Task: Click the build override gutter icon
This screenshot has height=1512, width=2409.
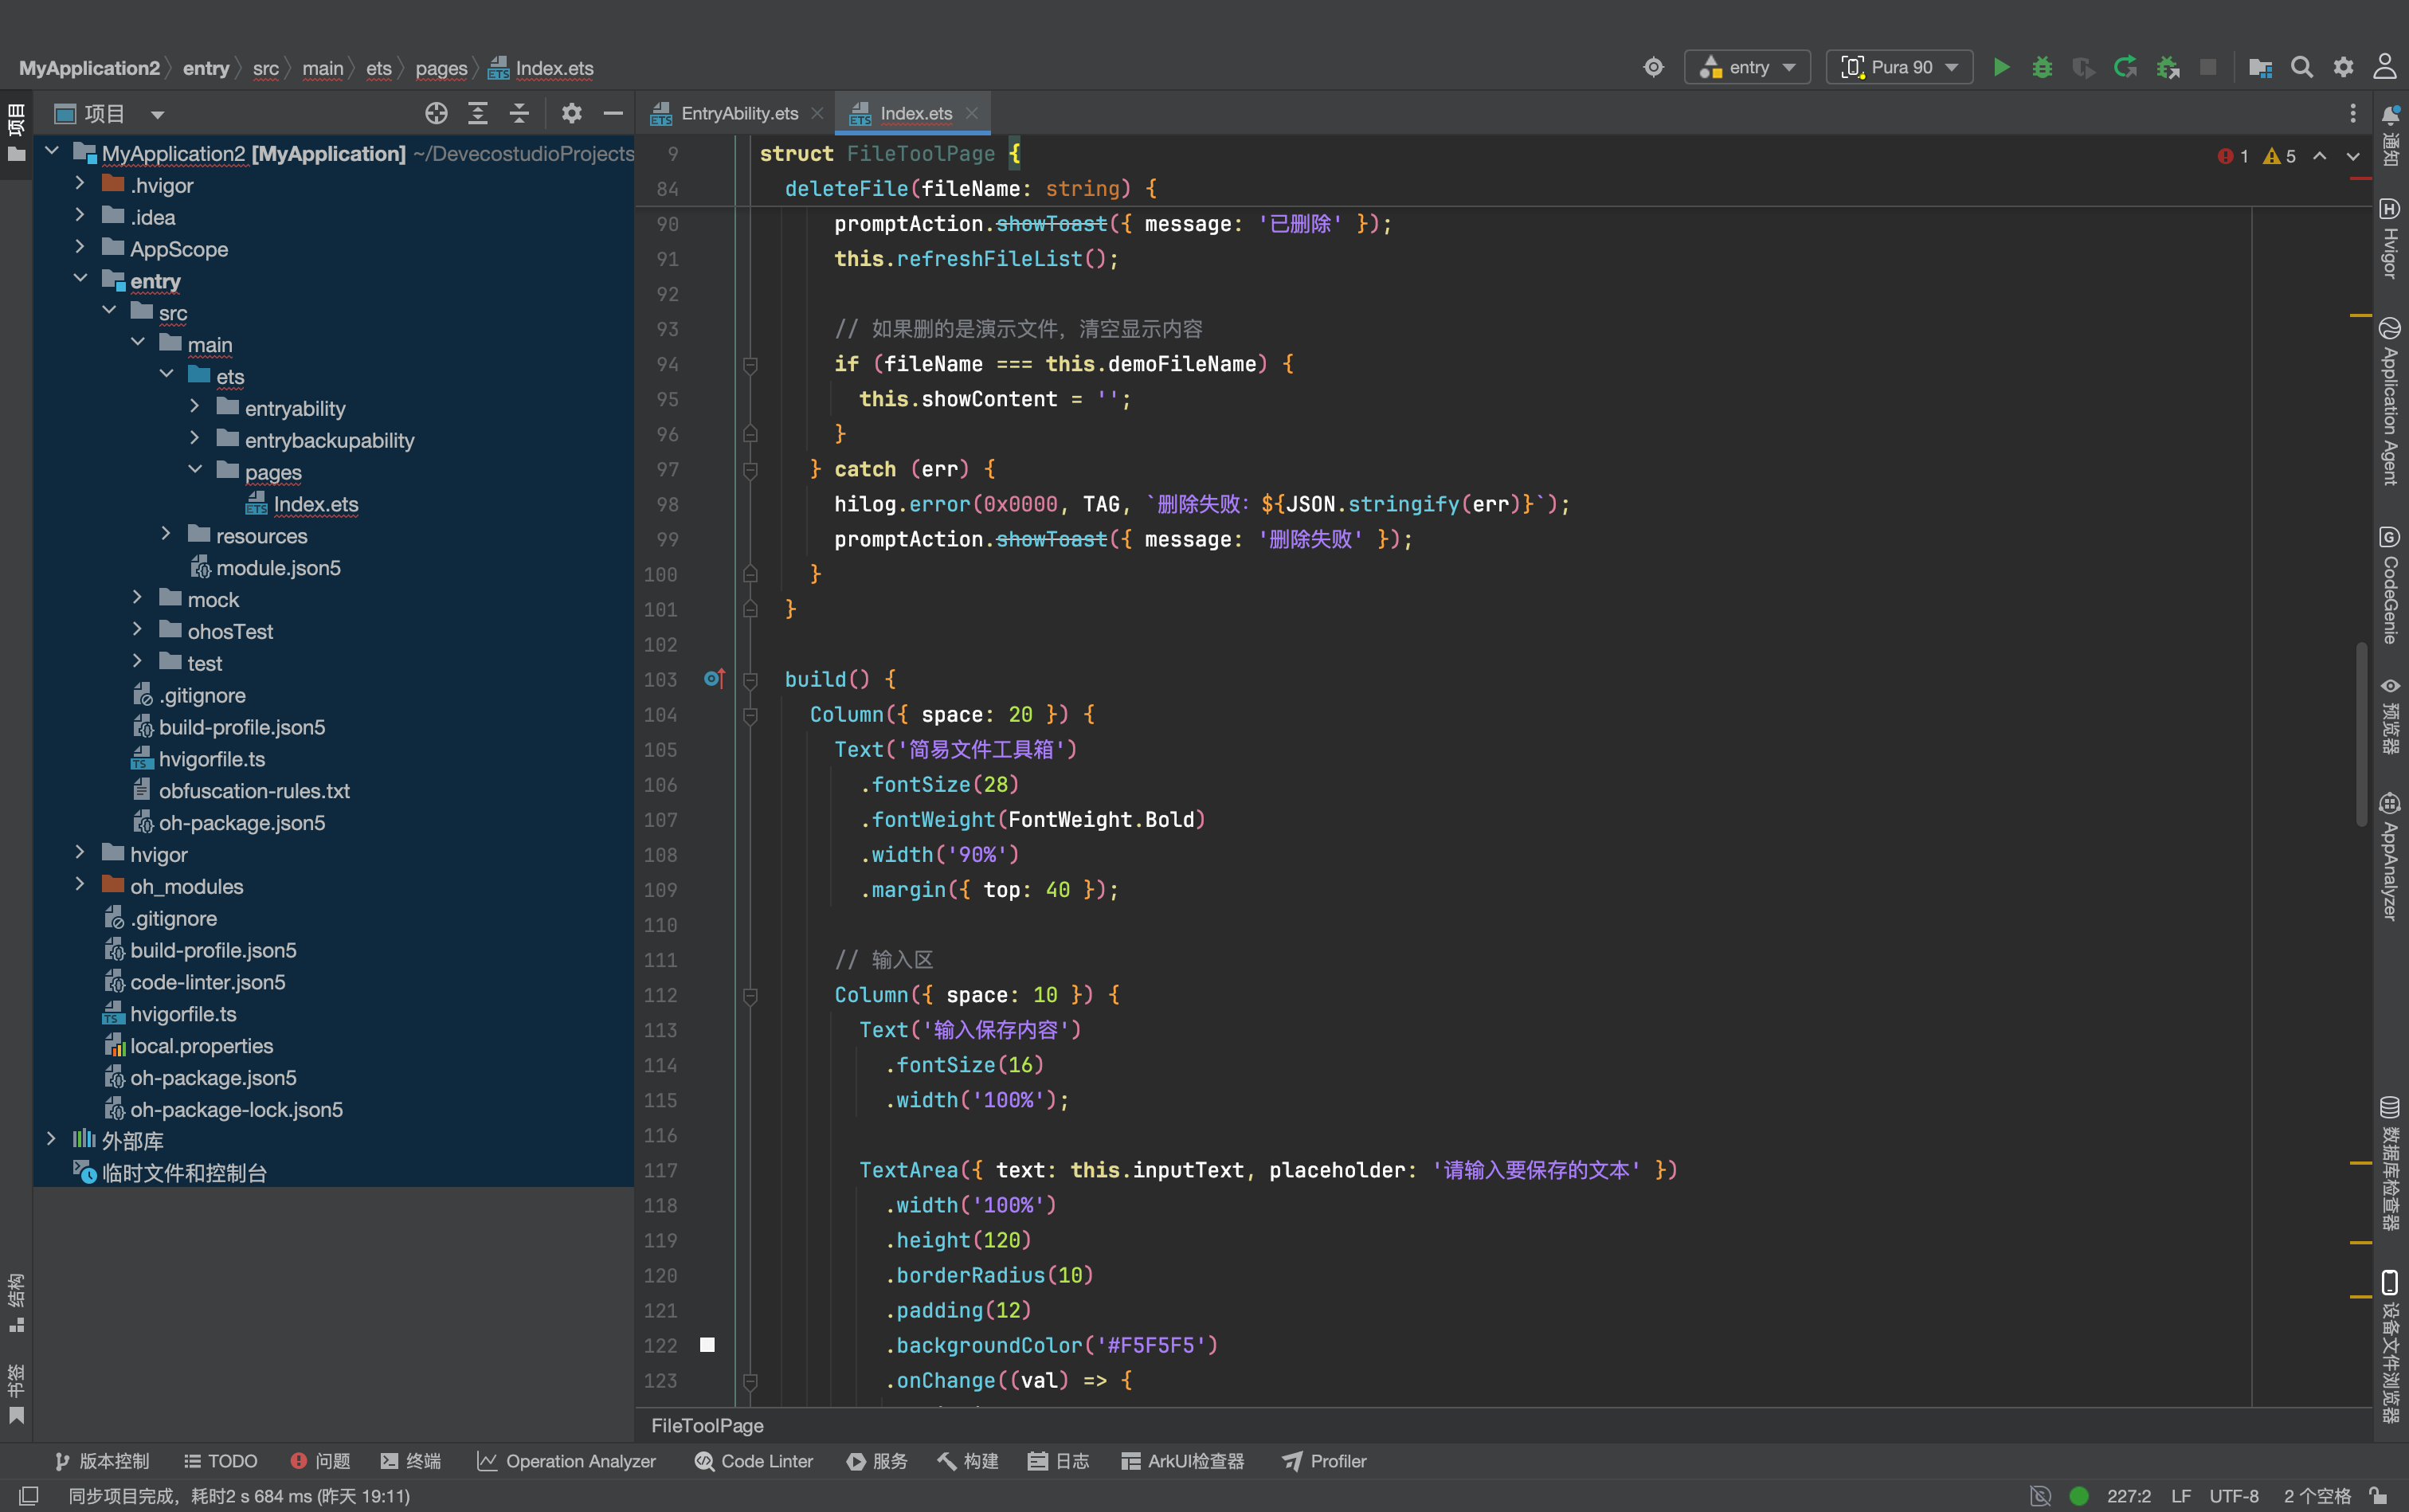Action: 714,679
